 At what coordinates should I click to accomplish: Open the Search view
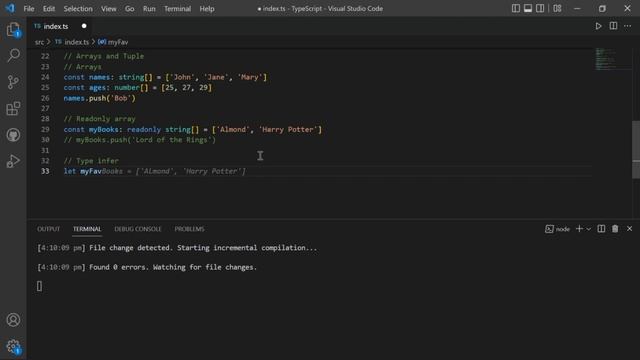pos(13,55)
